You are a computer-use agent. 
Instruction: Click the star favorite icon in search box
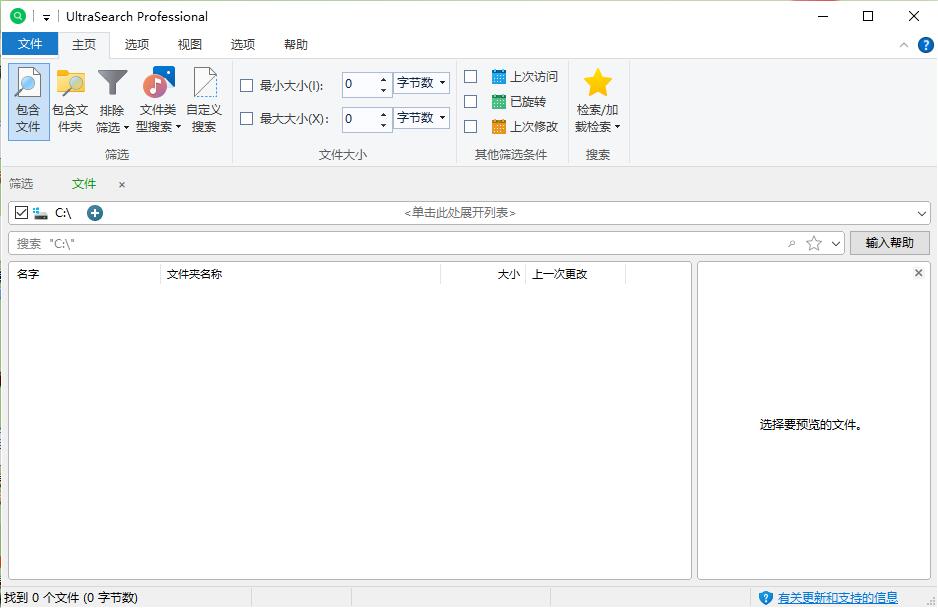pyautogui.click(x=814, y=244)
